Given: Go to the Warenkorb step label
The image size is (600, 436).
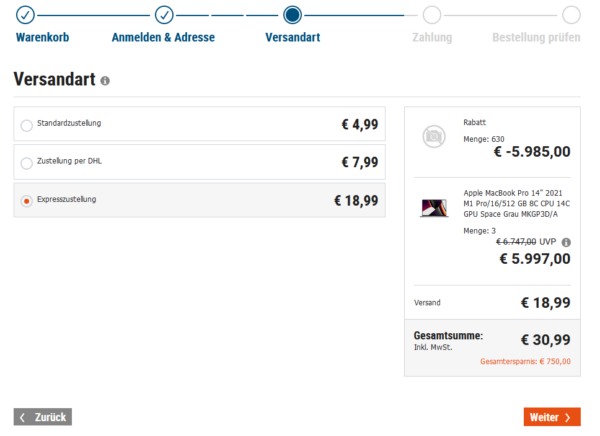Looking at the screenshot, I should pyautogui.click(x=42, y=38).
